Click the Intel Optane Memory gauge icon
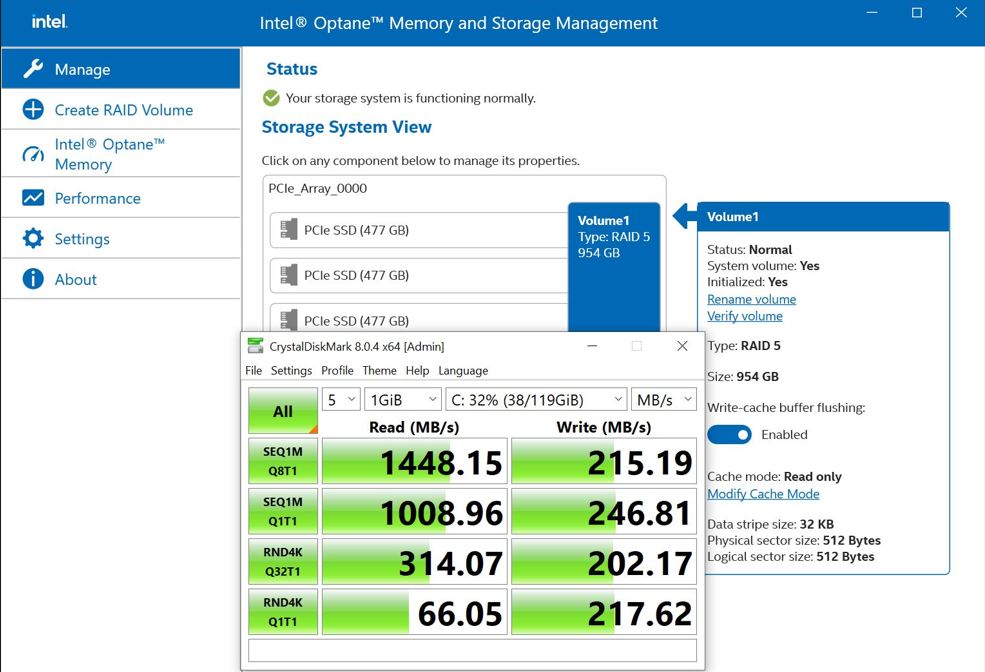Screen dimensions: 985x672 coord(33,154)
